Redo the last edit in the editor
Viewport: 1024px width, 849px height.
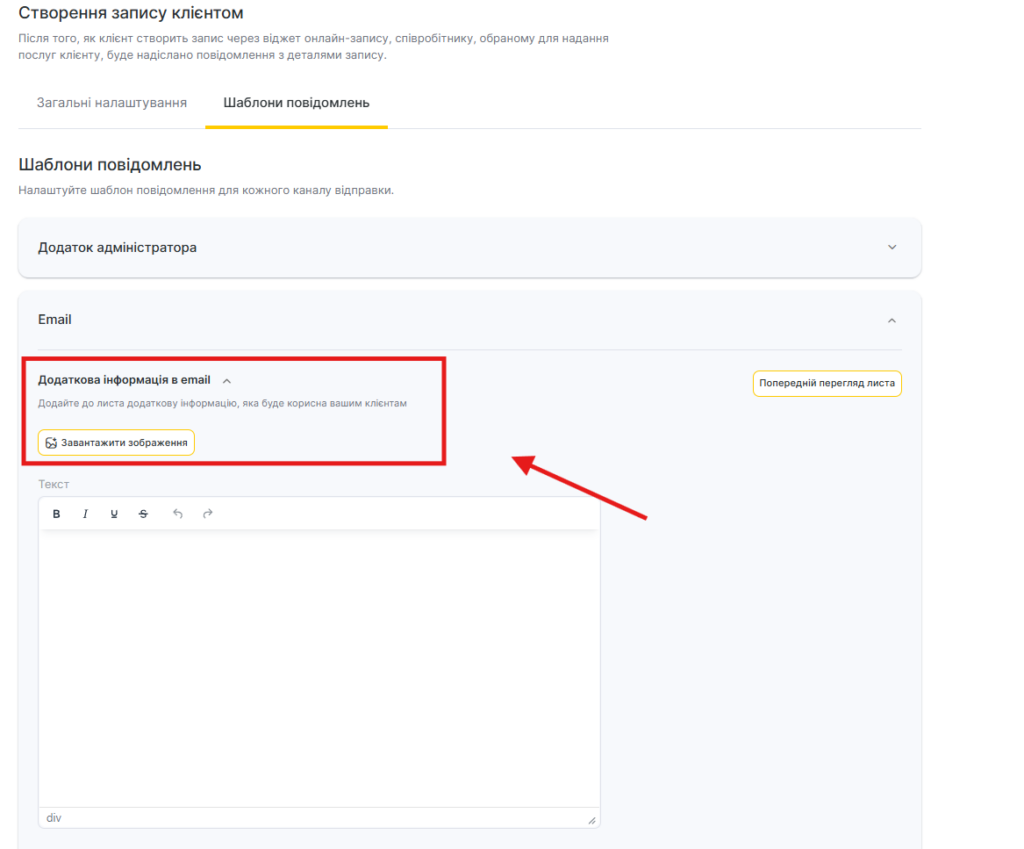tap(208, 514)
